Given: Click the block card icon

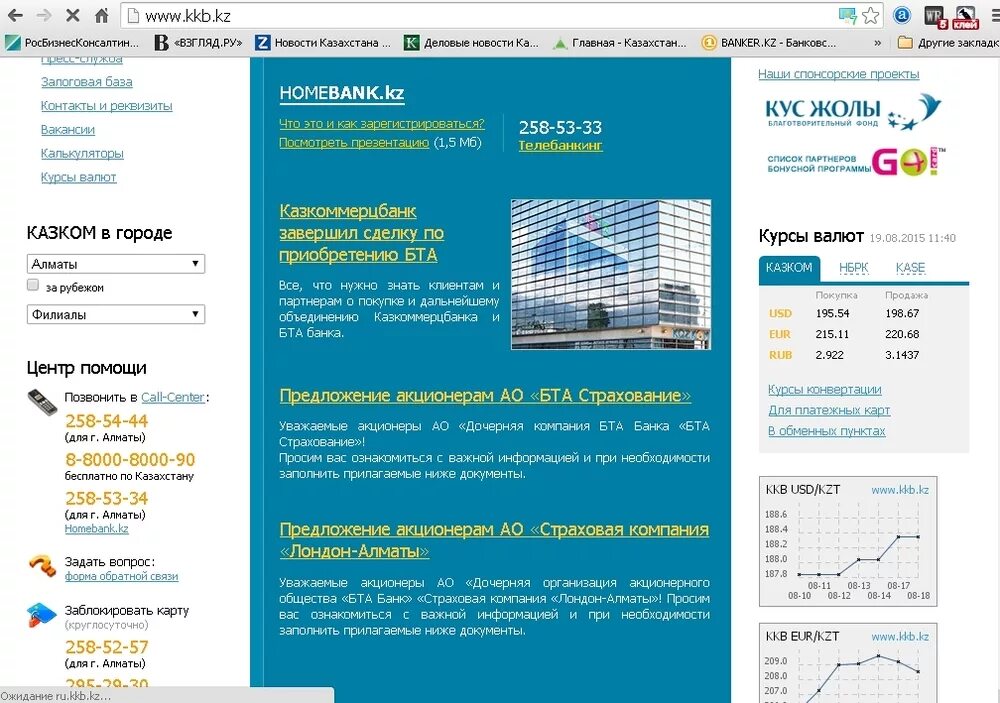Looking at the screenshot, I should click(42, 614).
